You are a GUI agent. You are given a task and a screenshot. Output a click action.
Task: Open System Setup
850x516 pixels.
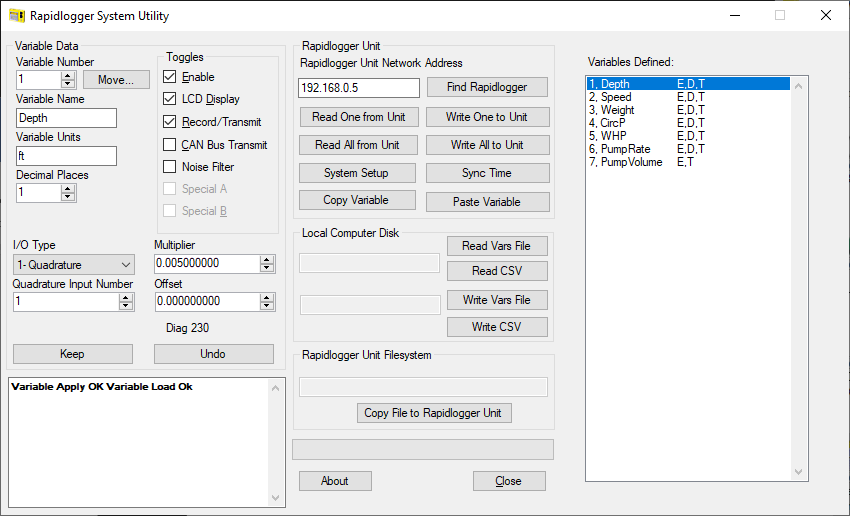click(x=357, y=173)
